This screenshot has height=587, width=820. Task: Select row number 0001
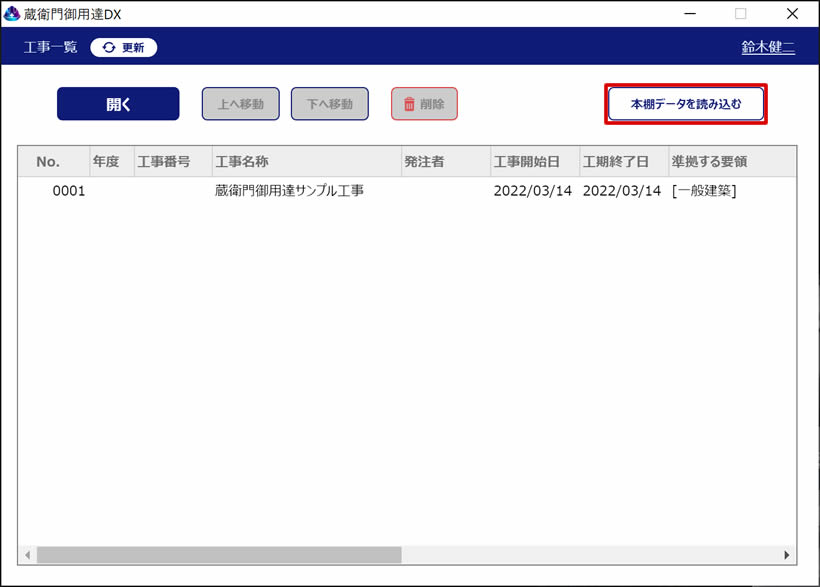69,191
